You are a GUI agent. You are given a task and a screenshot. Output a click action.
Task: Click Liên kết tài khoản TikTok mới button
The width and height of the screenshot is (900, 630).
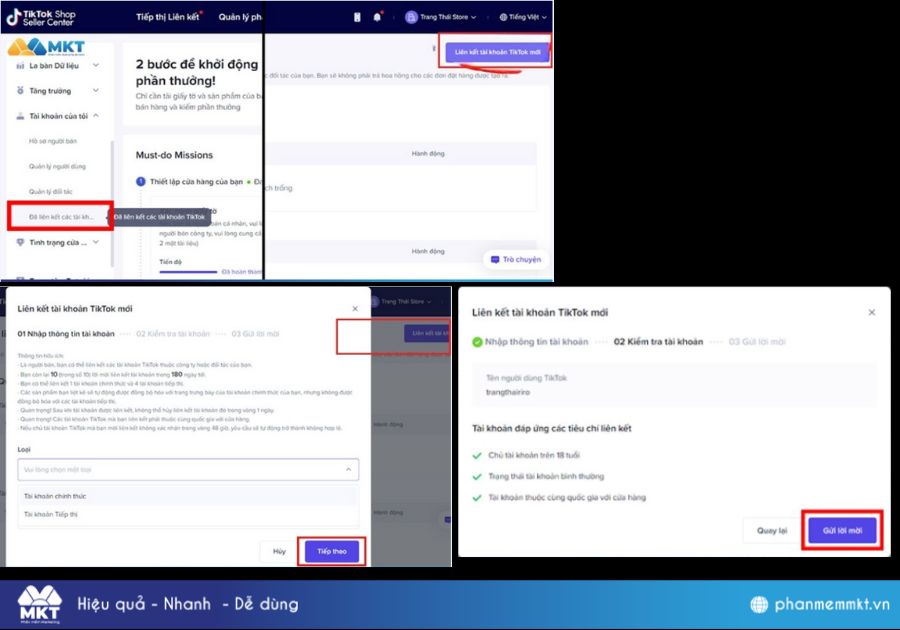(497, 52)
